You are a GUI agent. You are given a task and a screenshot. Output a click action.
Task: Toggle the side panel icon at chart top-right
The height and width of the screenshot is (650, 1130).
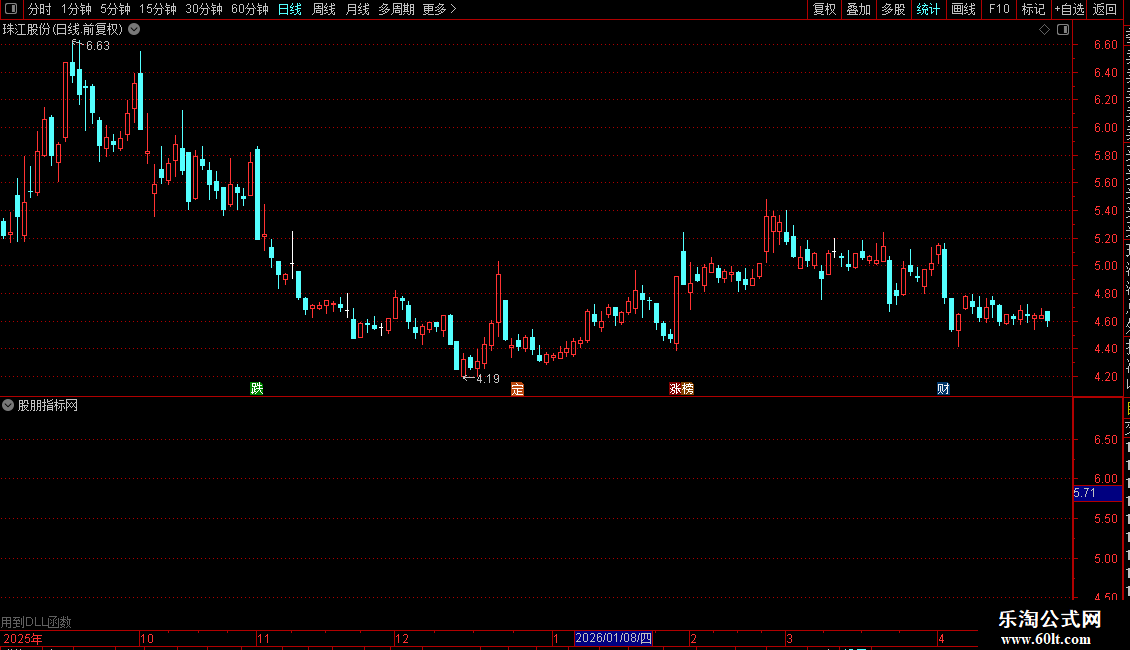1063,30
